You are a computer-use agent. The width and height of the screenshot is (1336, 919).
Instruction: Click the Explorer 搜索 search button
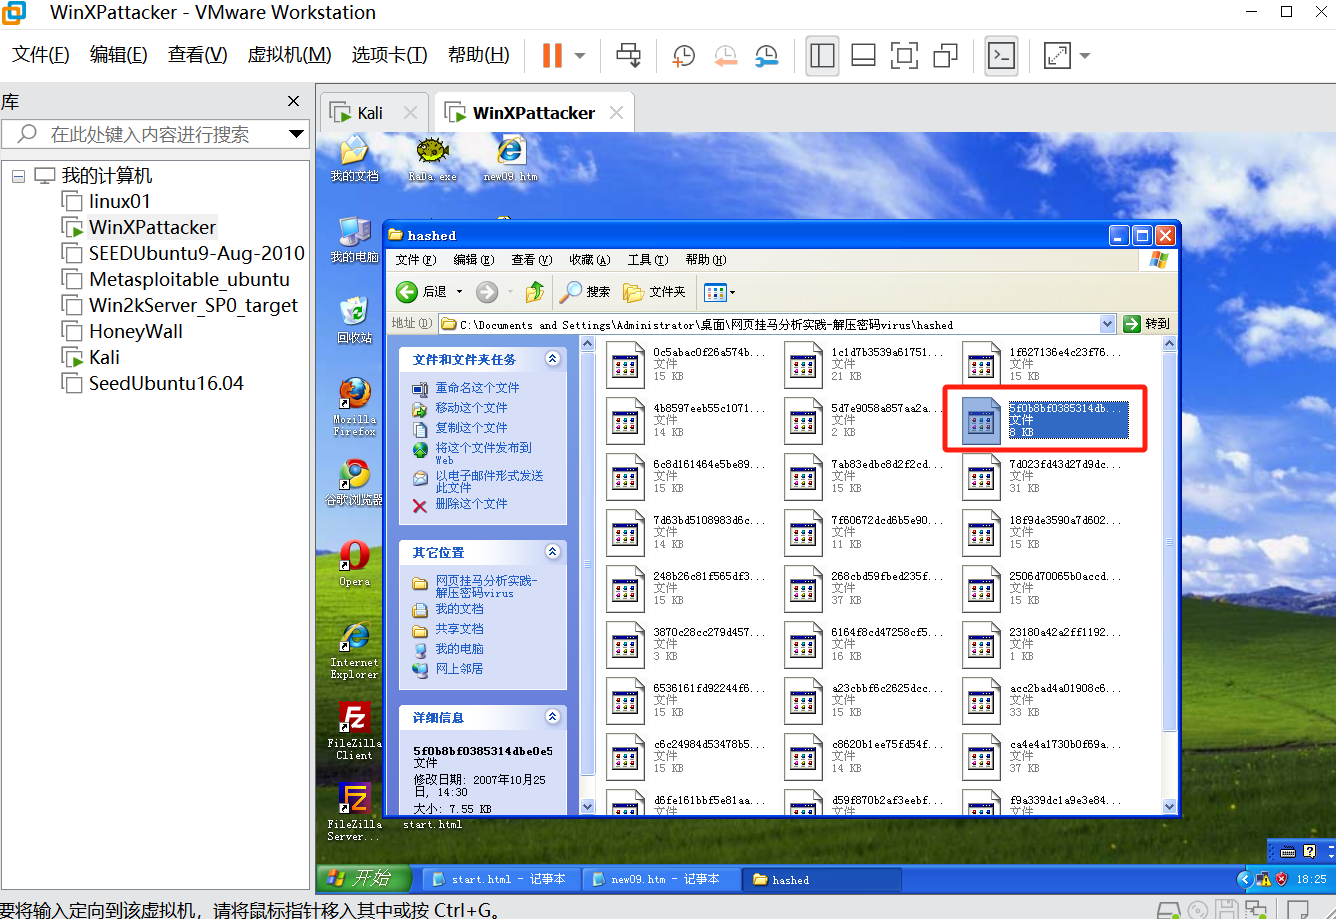pos(585,292)
